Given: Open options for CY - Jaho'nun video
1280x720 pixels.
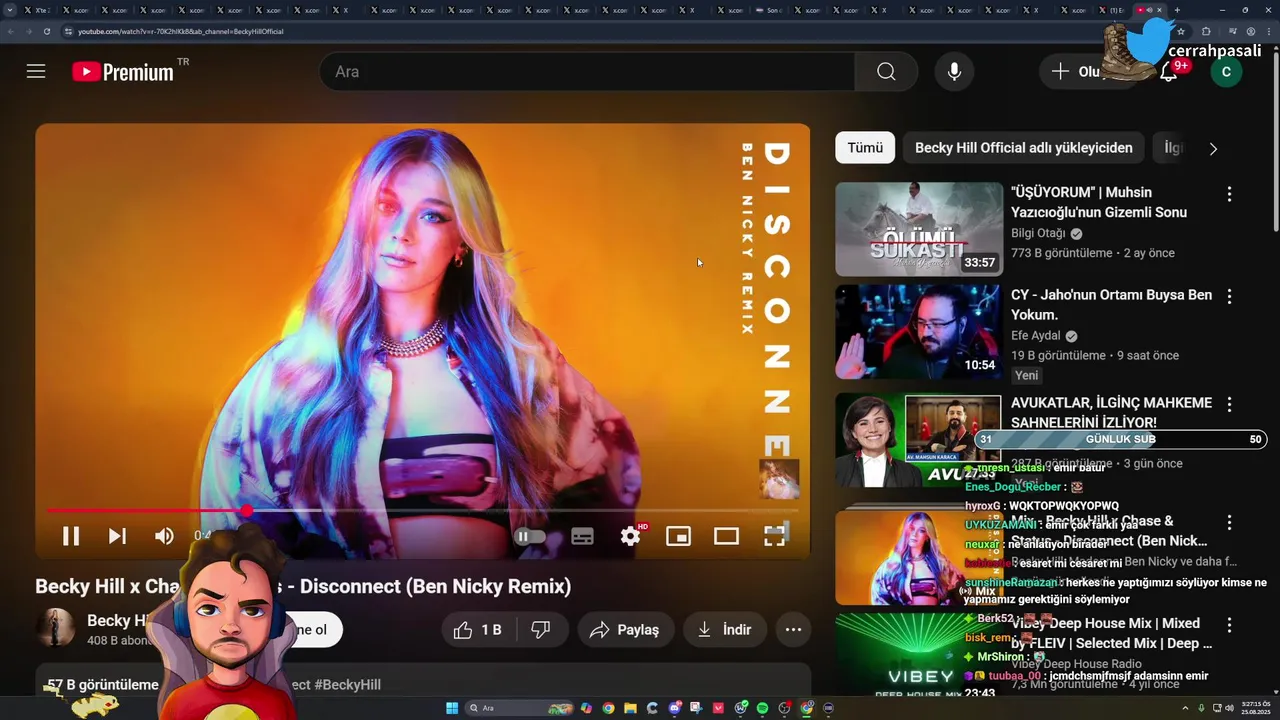Looking at the screenshot, I should (1229, 296).
